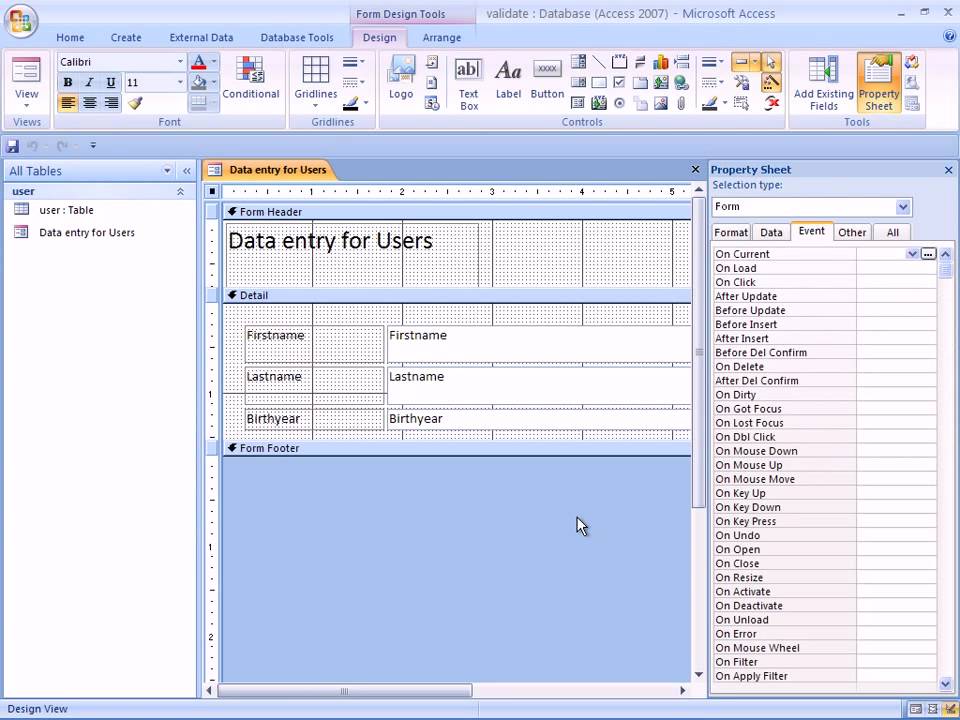The height and width of the screenshot is (720, 960).
Task: Open the Calibri font name dropdown
Action: pos(180,62)
